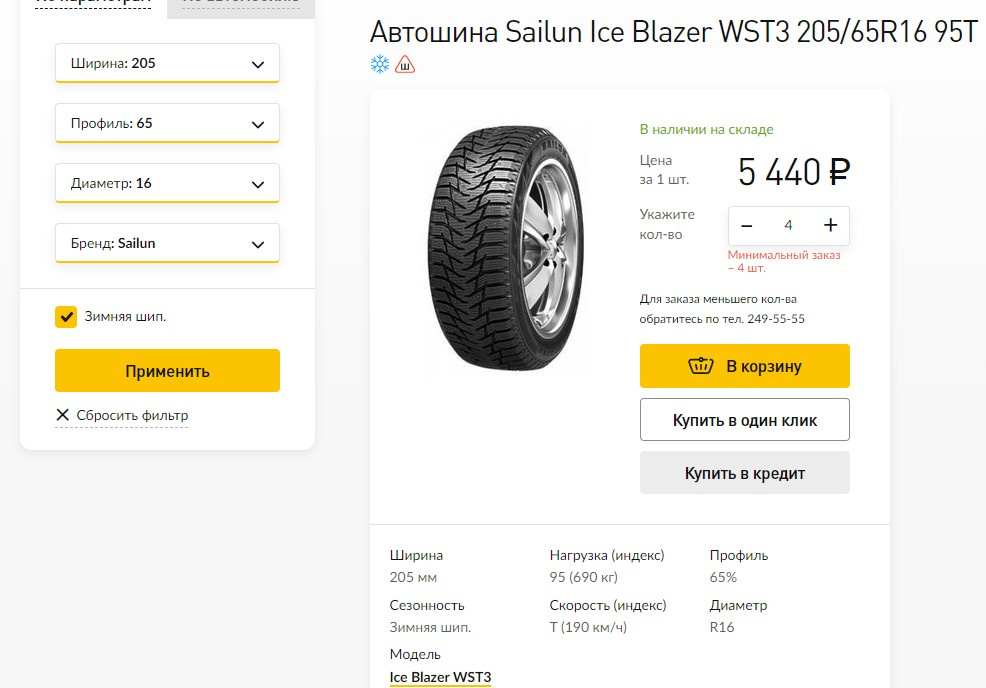The height and width of the screenshot is (688, 986).
Task: Decrease quantity with the minus icon
Action: 746,226
